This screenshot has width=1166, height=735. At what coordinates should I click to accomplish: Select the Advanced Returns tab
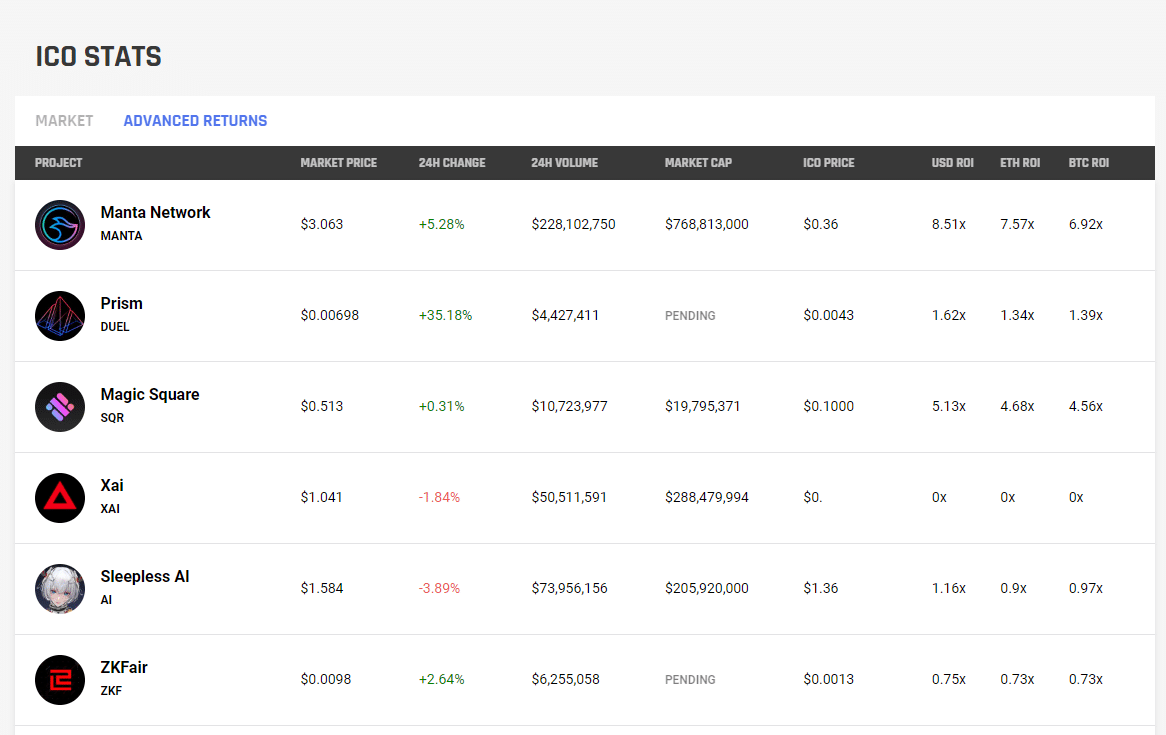195,121
